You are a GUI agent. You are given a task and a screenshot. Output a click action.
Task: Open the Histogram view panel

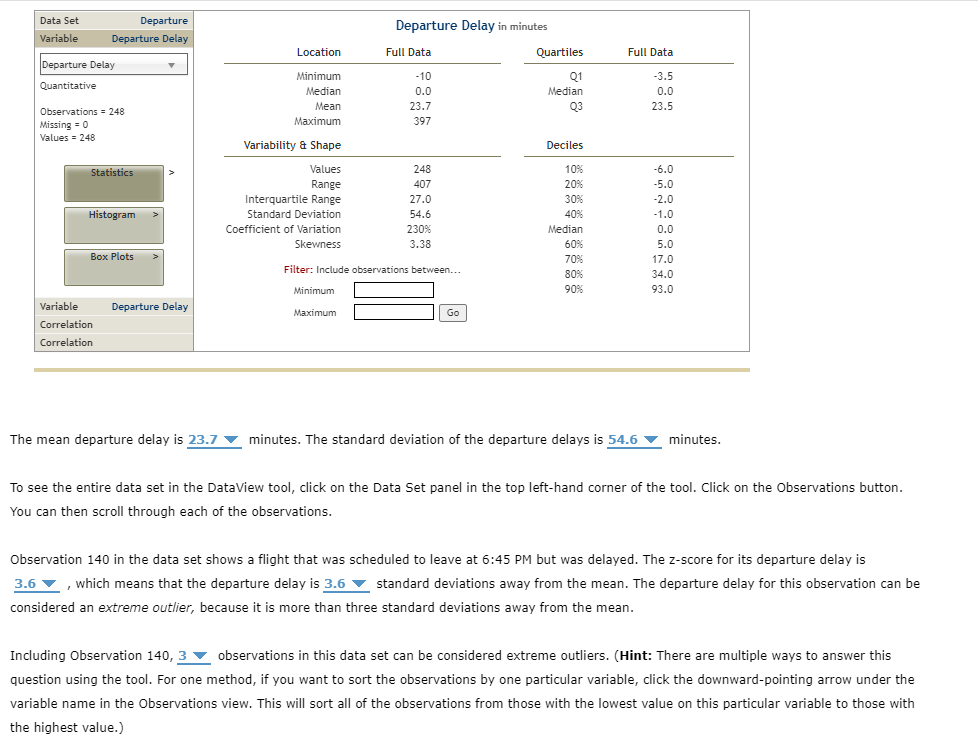click(x=113, y=225)
